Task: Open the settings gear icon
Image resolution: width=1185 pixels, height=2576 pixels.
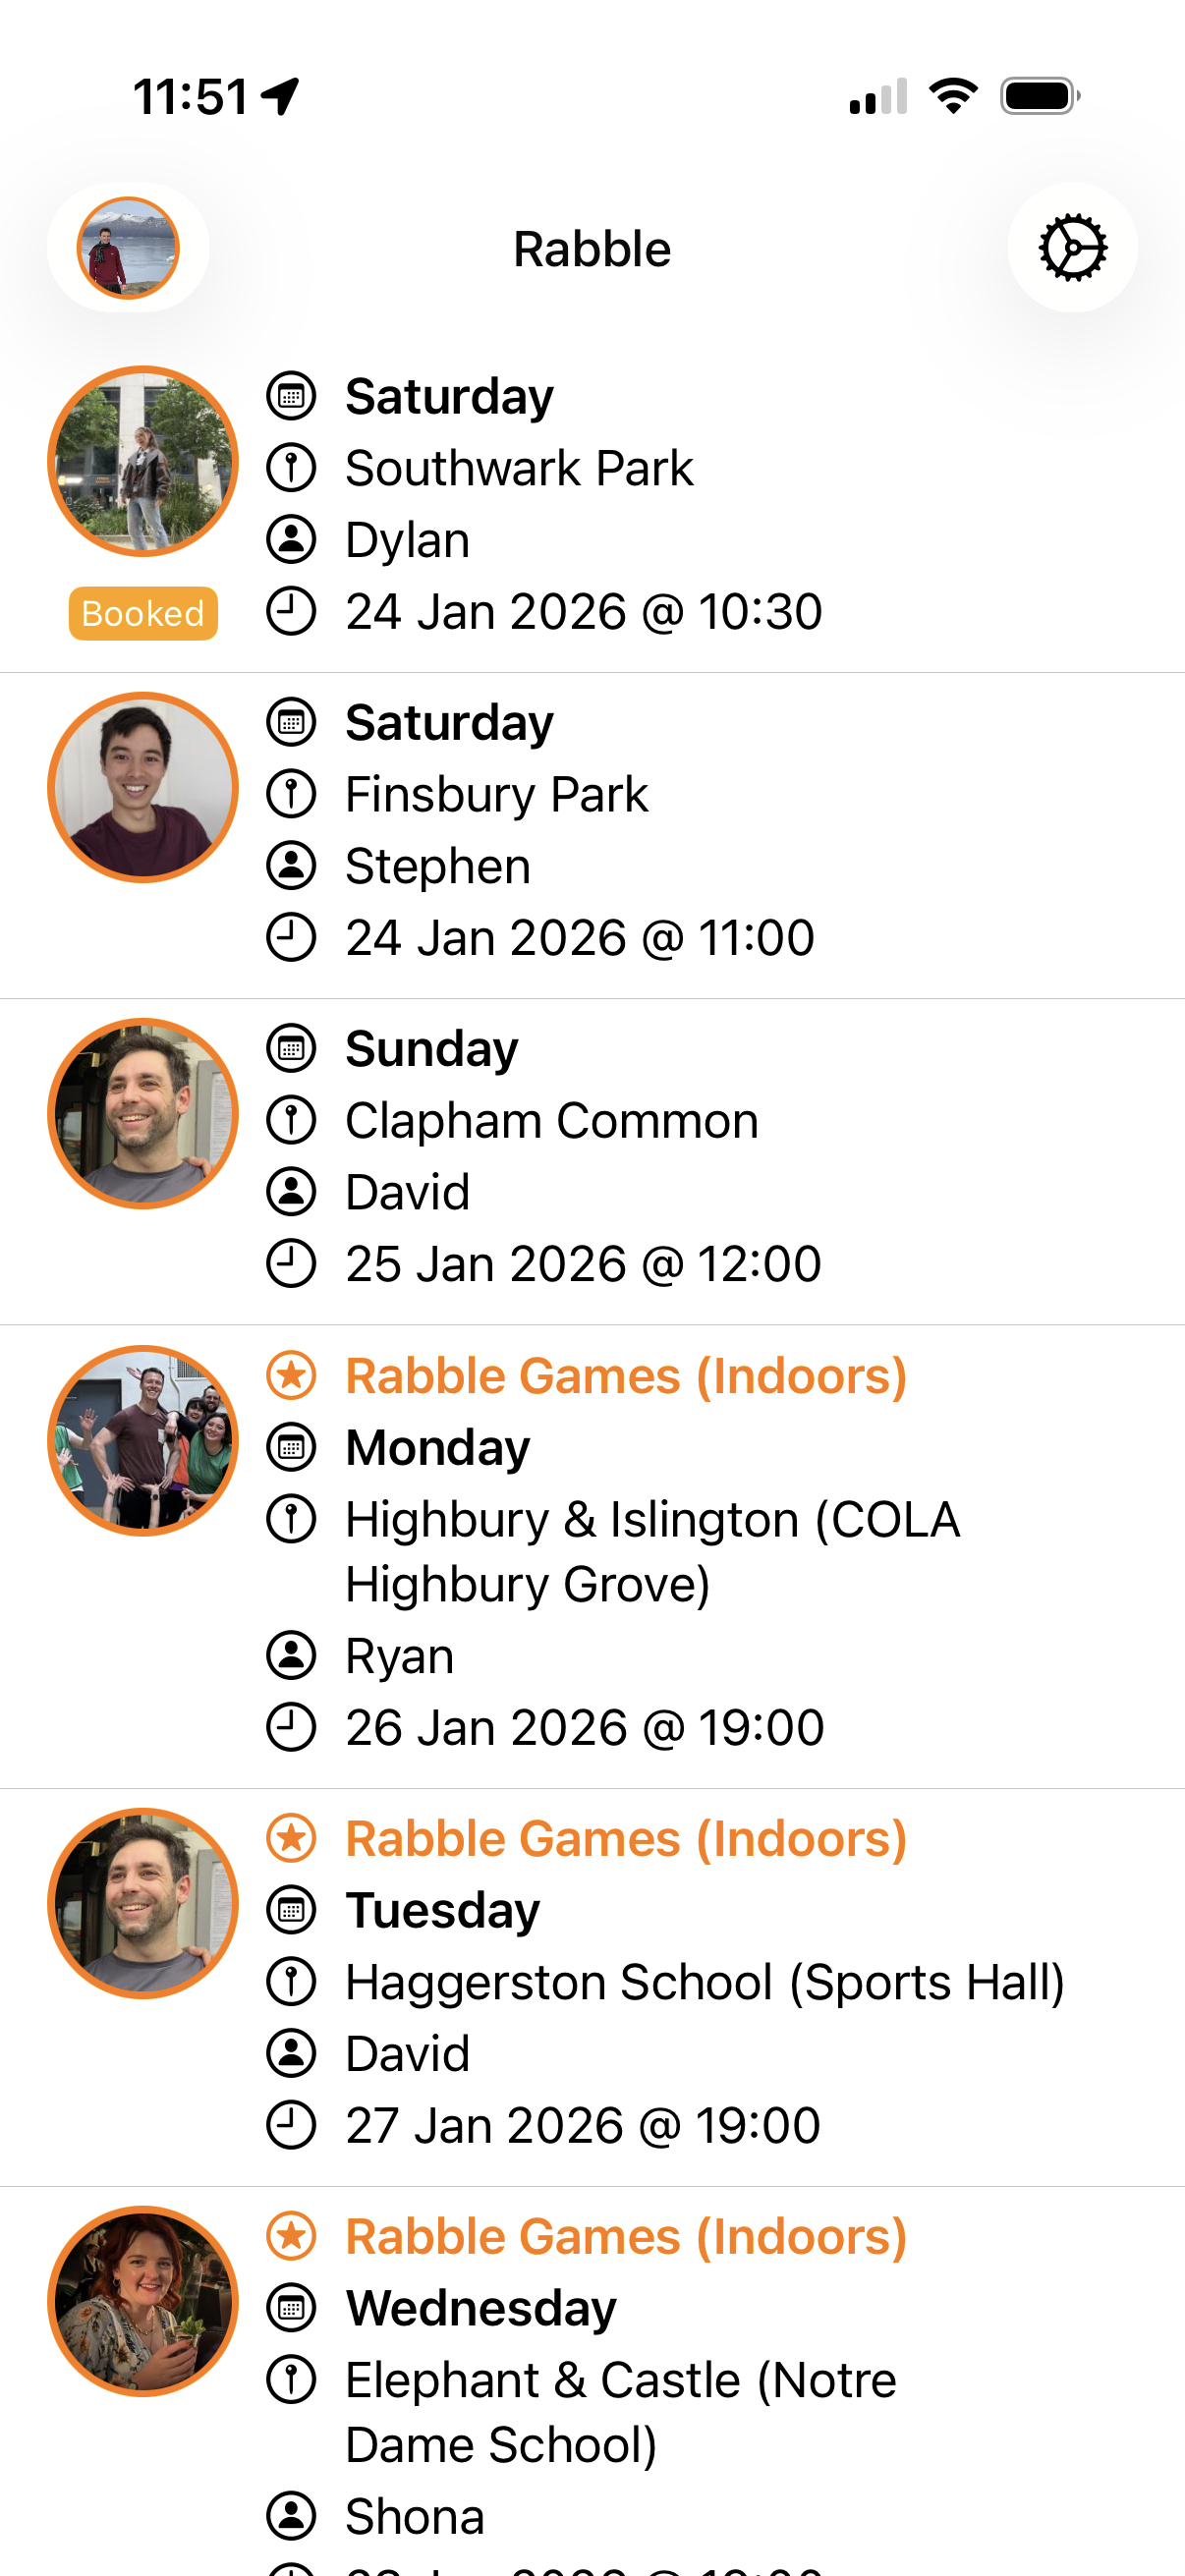Action: click(1072, 247)
